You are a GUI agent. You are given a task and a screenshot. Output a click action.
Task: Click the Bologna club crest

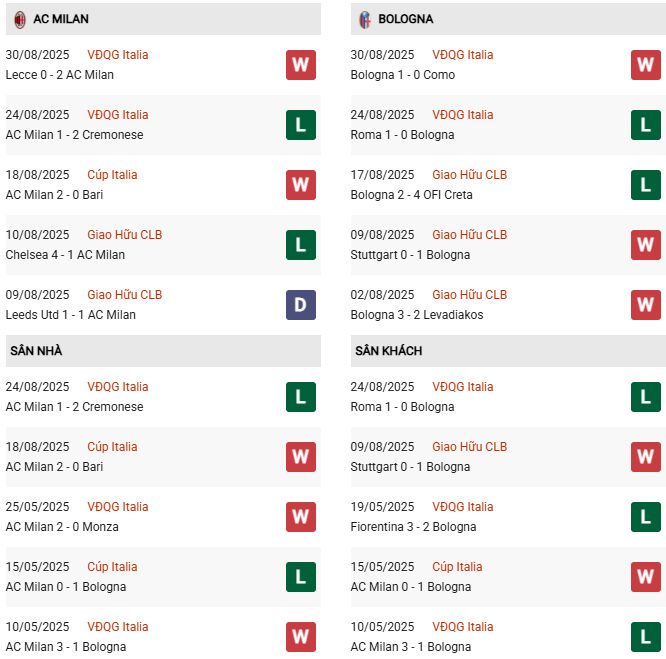pos(365,19)
